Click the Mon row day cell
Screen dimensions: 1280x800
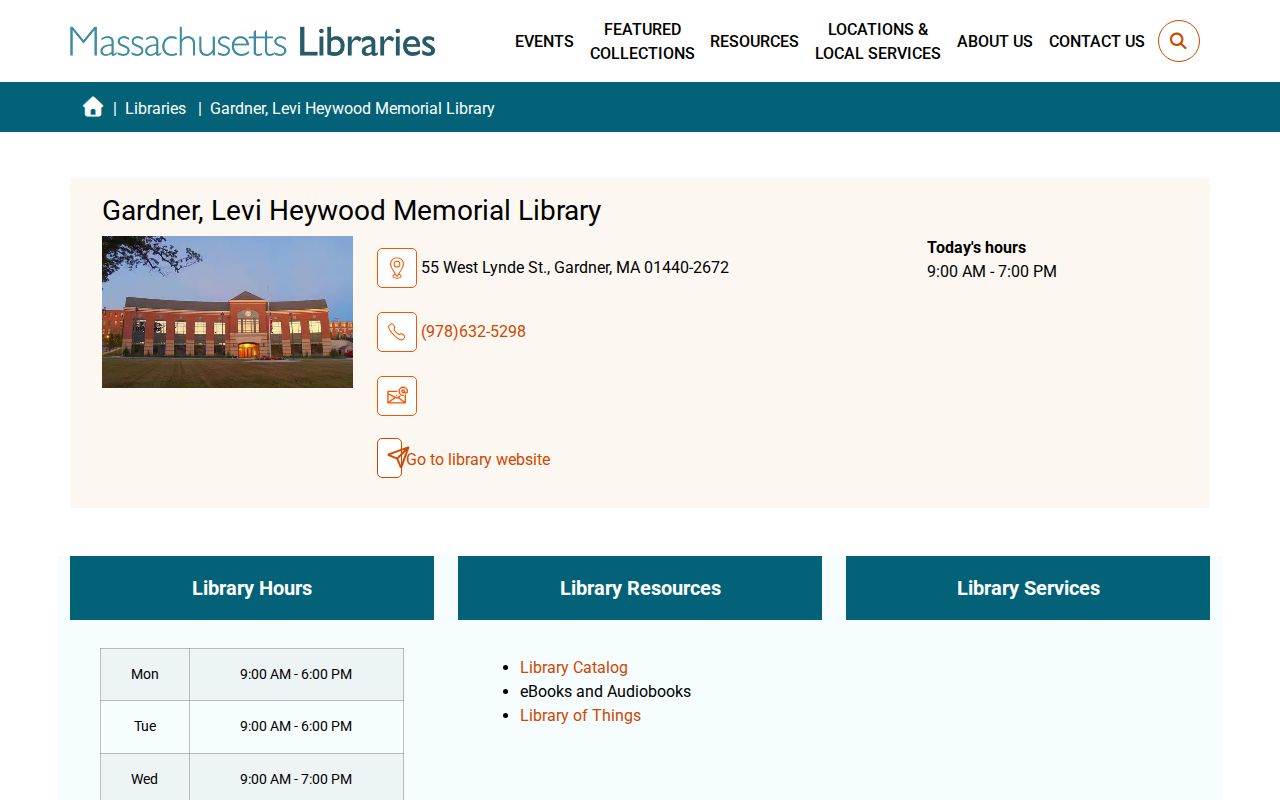145,674
